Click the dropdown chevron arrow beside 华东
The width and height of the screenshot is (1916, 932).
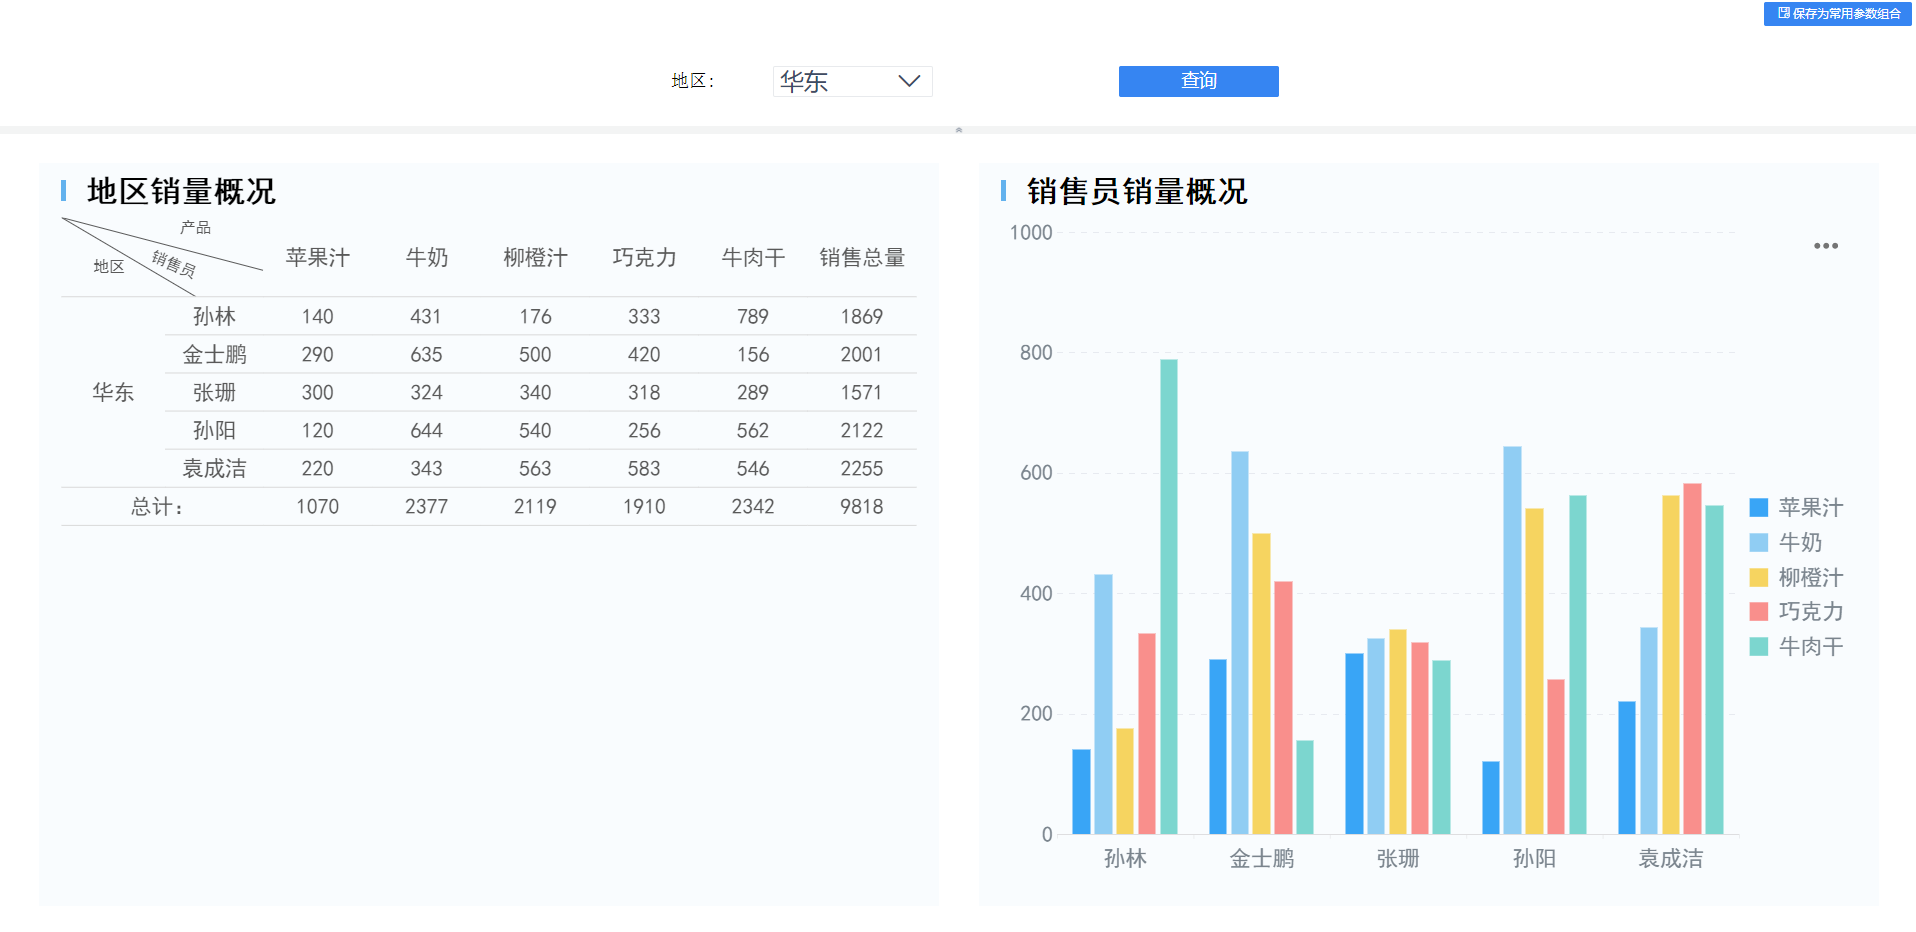[x=908, y=81]
